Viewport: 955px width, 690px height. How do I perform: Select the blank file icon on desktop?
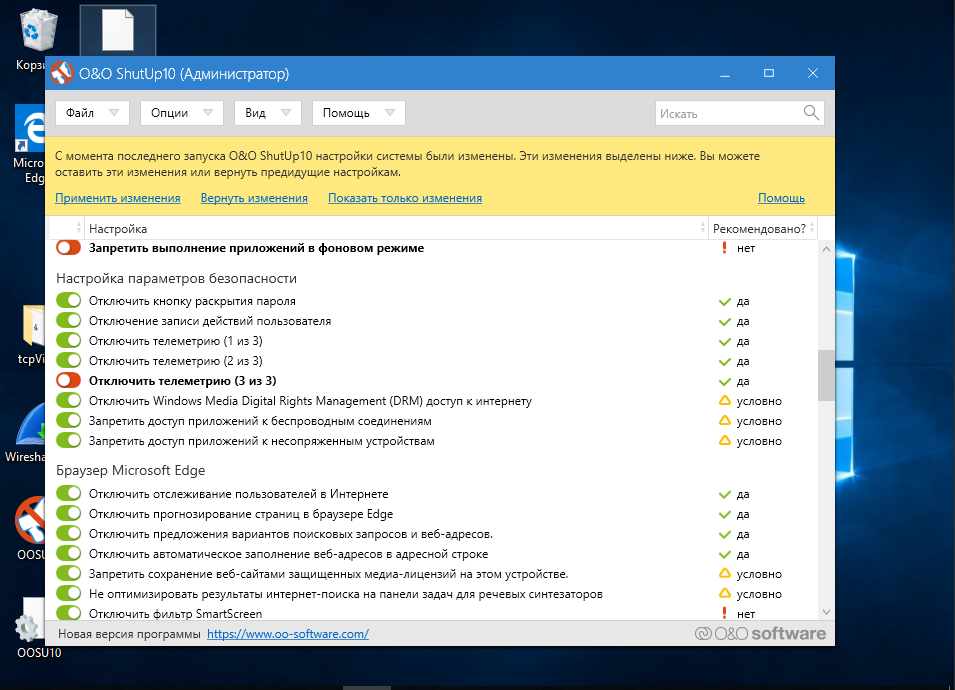(118, 30)
